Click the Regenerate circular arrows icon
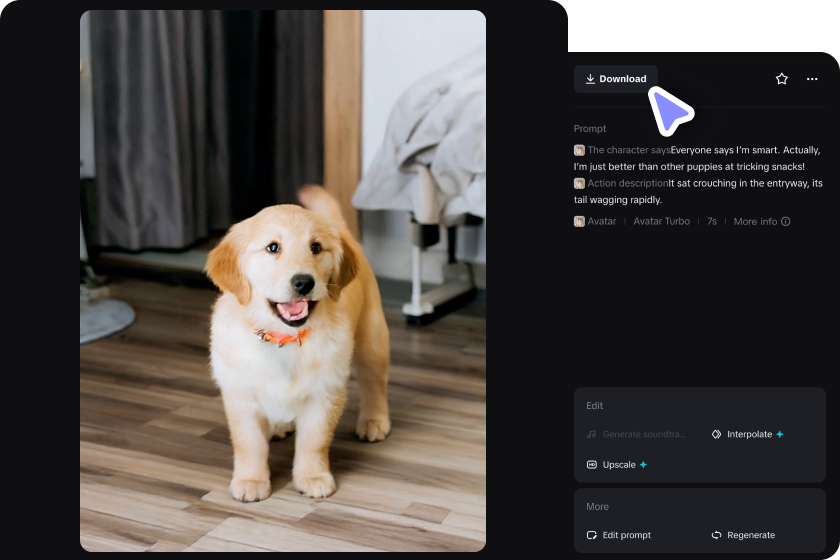Image resolution: width=840 pixels, height=560 pixels. (716, 535)
